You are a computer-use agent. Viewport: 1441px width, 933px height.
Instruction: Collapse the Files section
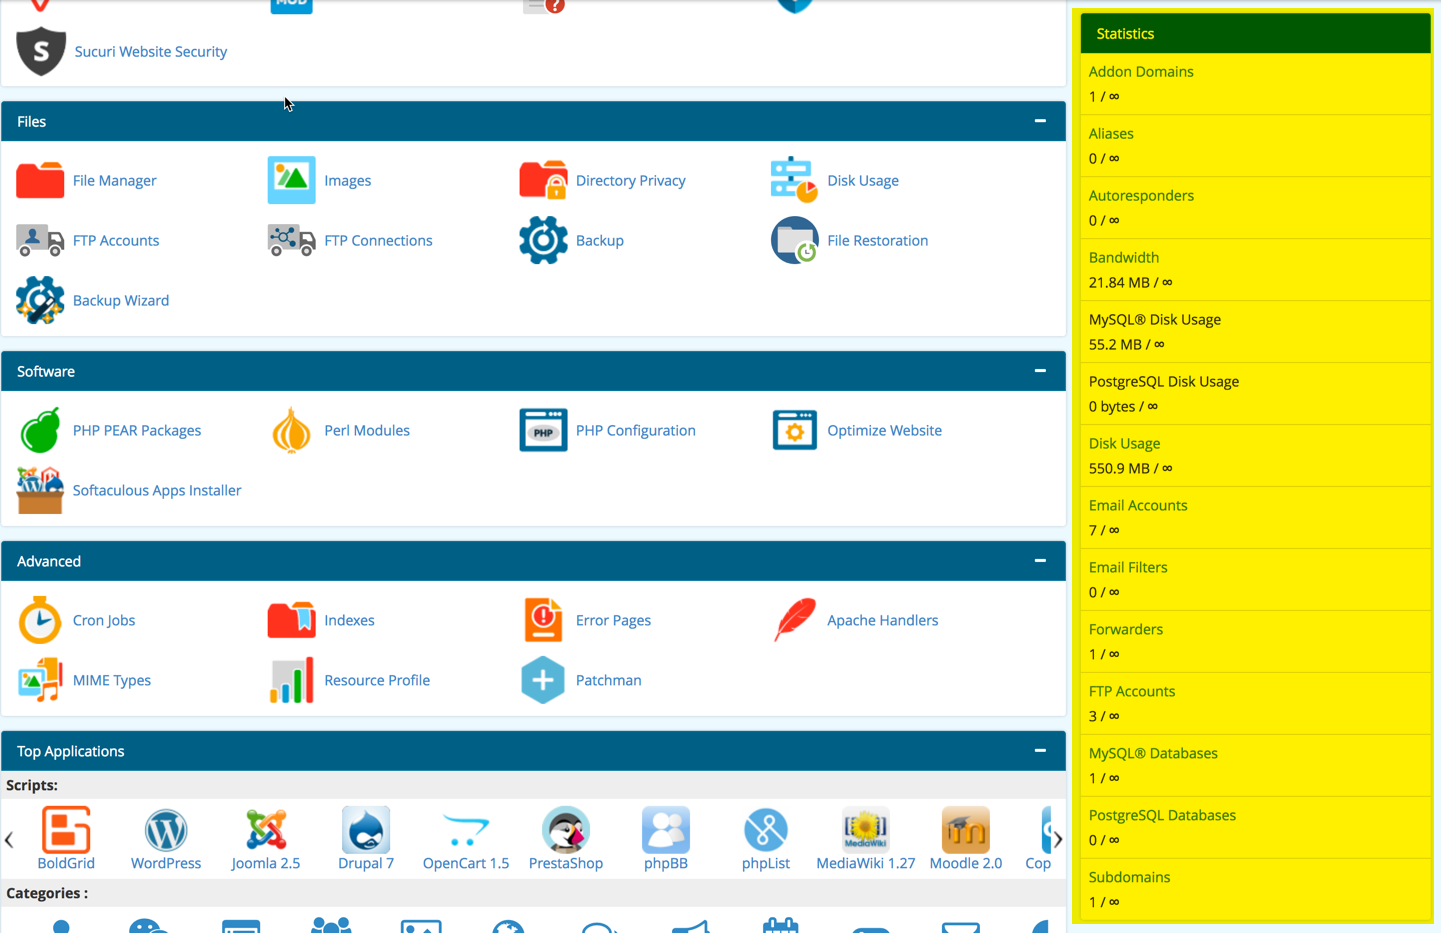[x=1040, y=121]
